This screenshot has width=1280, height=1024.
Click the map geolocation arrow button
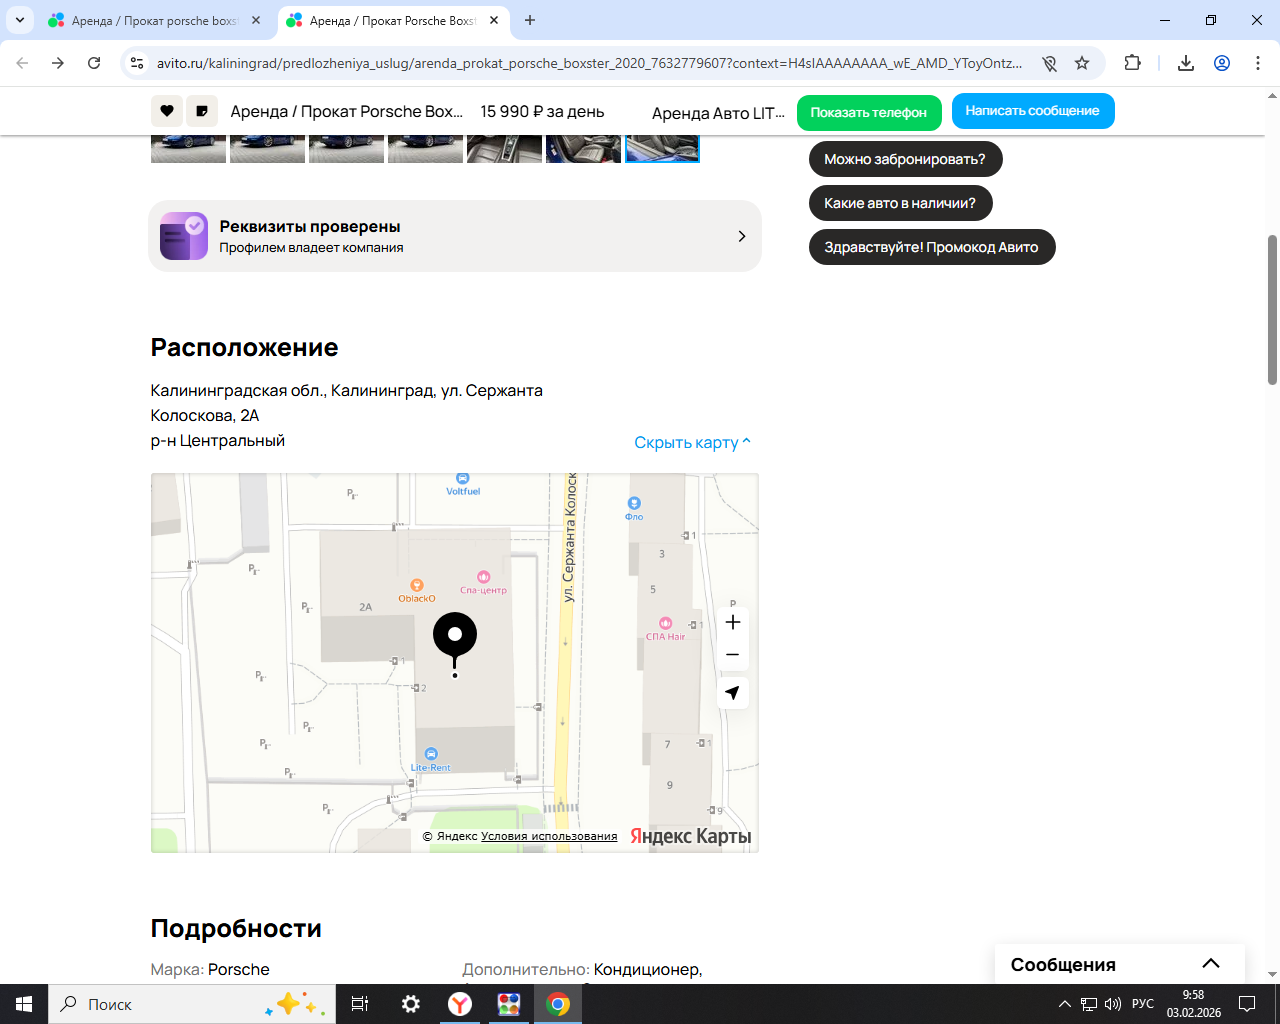pyautogui.click(x=732, y=693)
